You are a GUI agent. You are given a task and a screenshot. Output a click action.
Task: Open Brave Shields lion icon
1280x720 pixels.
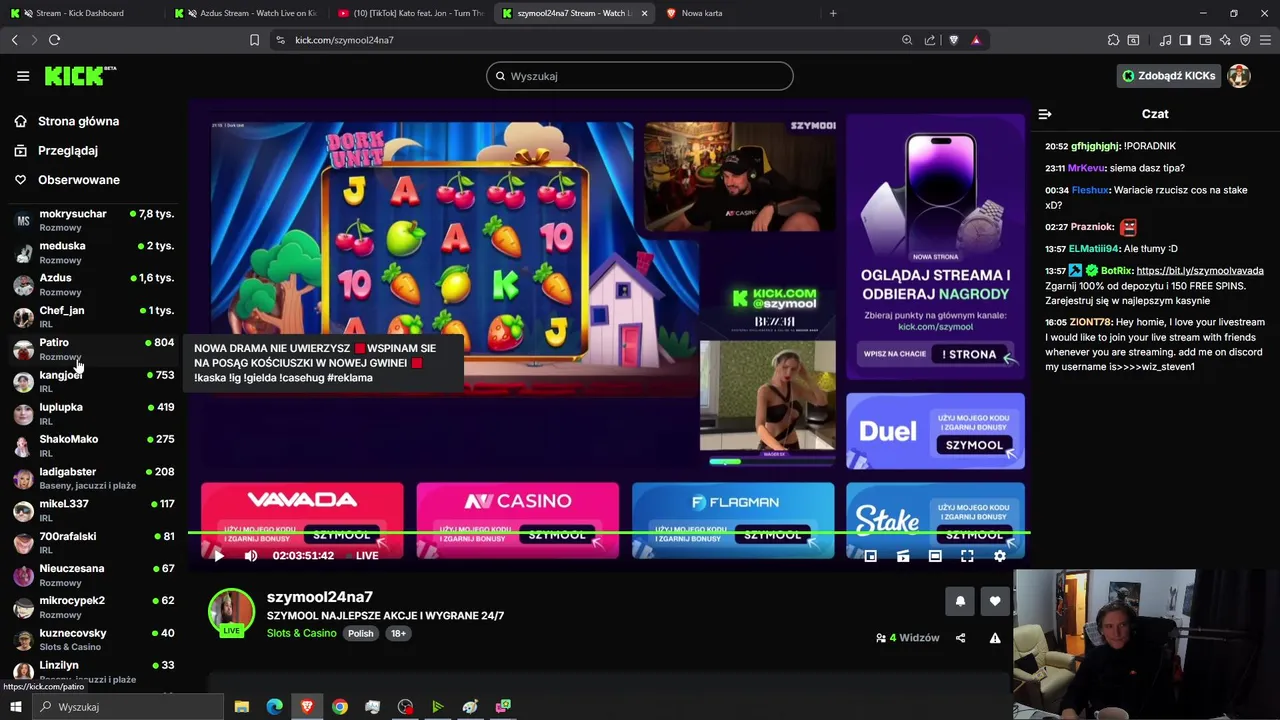(x=953, y=40)
